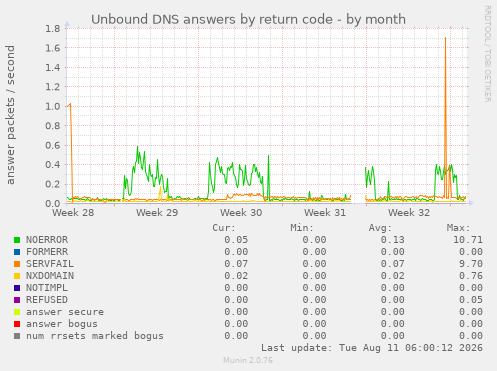Click the green NOERROR peak near Week 29
This screenshot has width=497, height=371.
[x=137, y=147]
